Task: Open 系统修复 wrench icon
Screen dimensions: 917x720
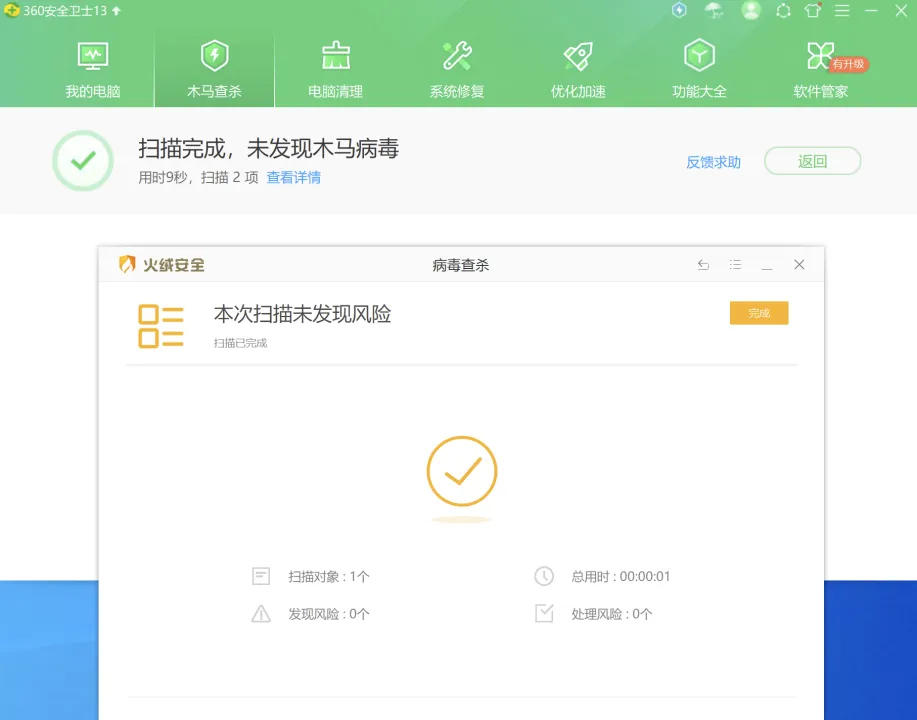Action: tap(457, 69)
